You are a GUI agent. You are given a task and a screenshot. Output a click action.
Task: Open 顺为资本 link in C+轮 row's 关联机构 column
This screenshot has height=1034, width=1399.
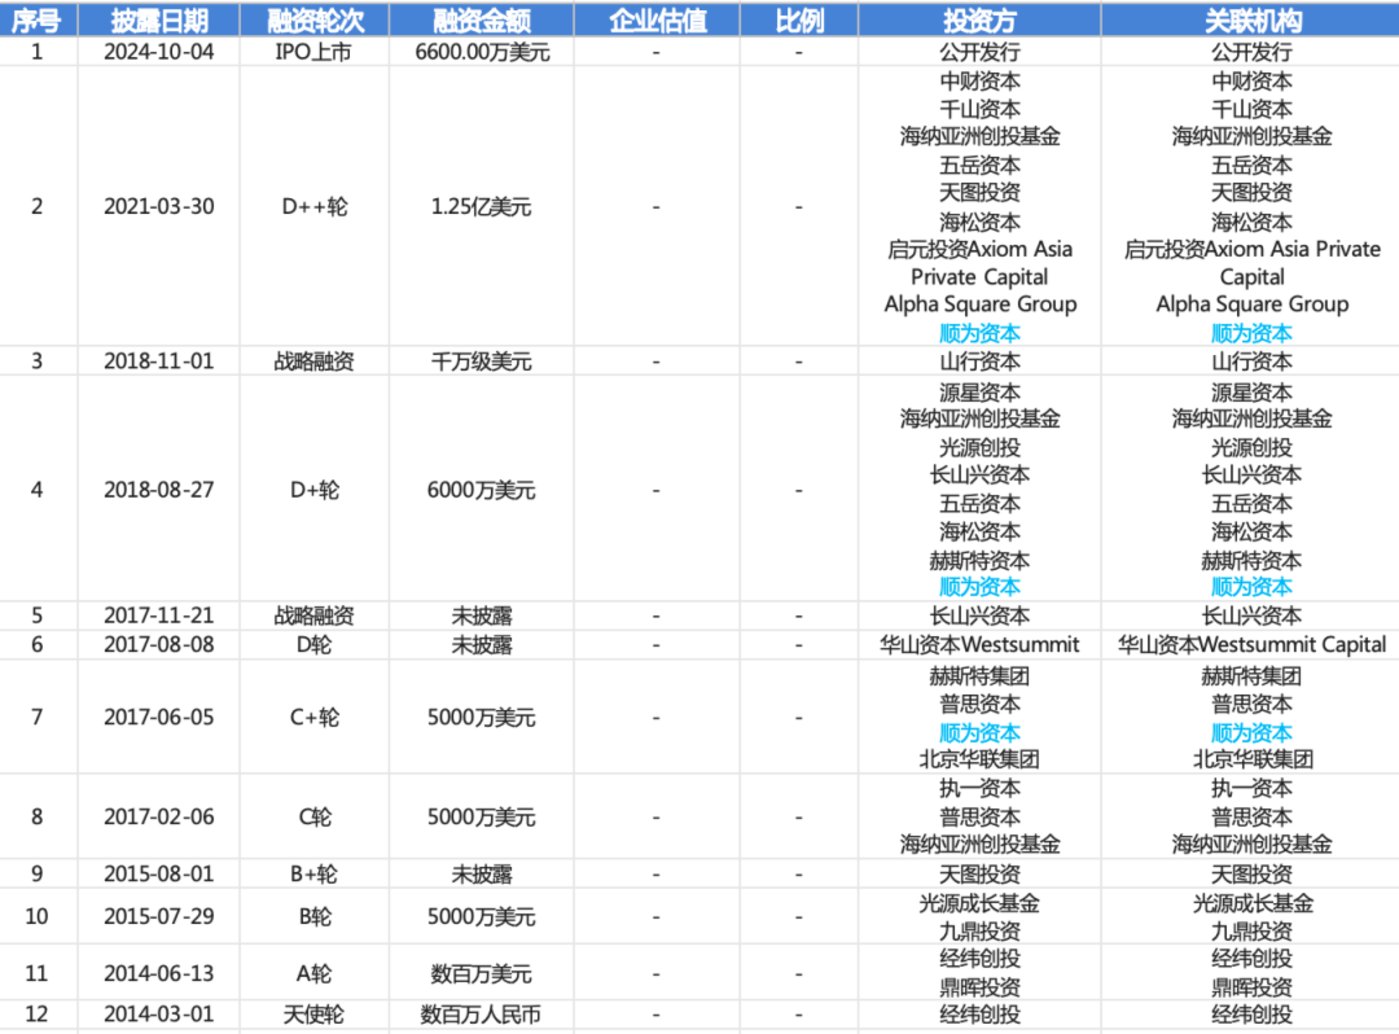1252,732
